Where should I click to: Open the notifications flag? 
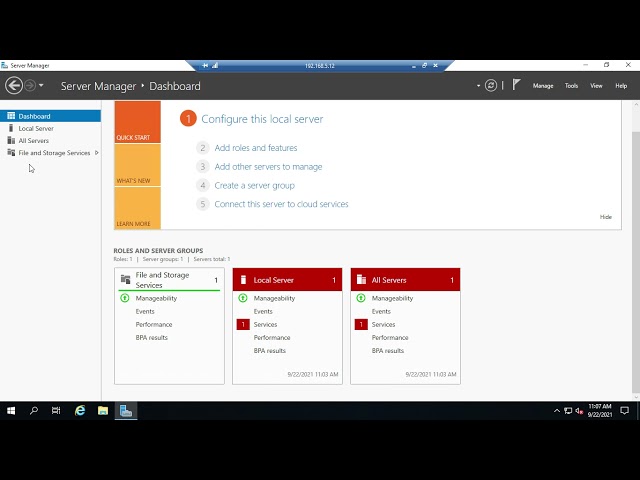tap(516, 85)
